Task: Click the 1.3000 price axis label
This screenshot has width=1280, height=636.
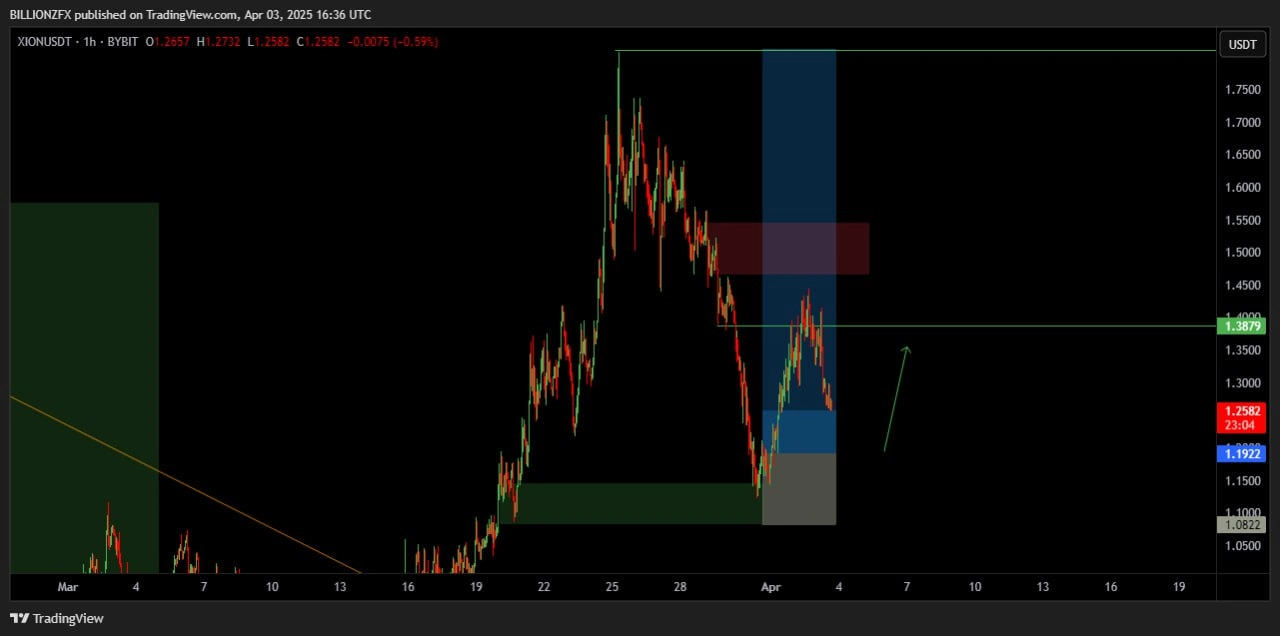Action: pos(1242,383)
